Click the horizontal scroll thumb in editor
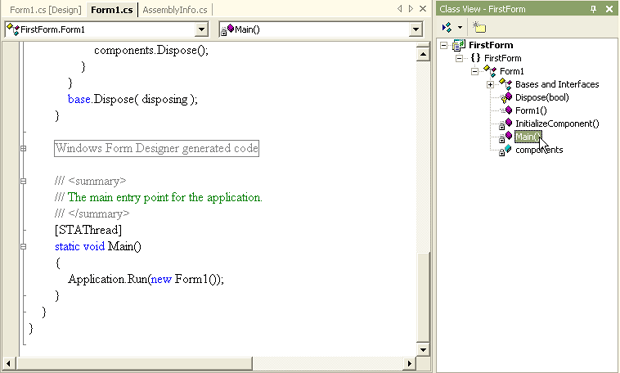Image resolution: width=620 pixels, height=373 pixels. [134, 363]
